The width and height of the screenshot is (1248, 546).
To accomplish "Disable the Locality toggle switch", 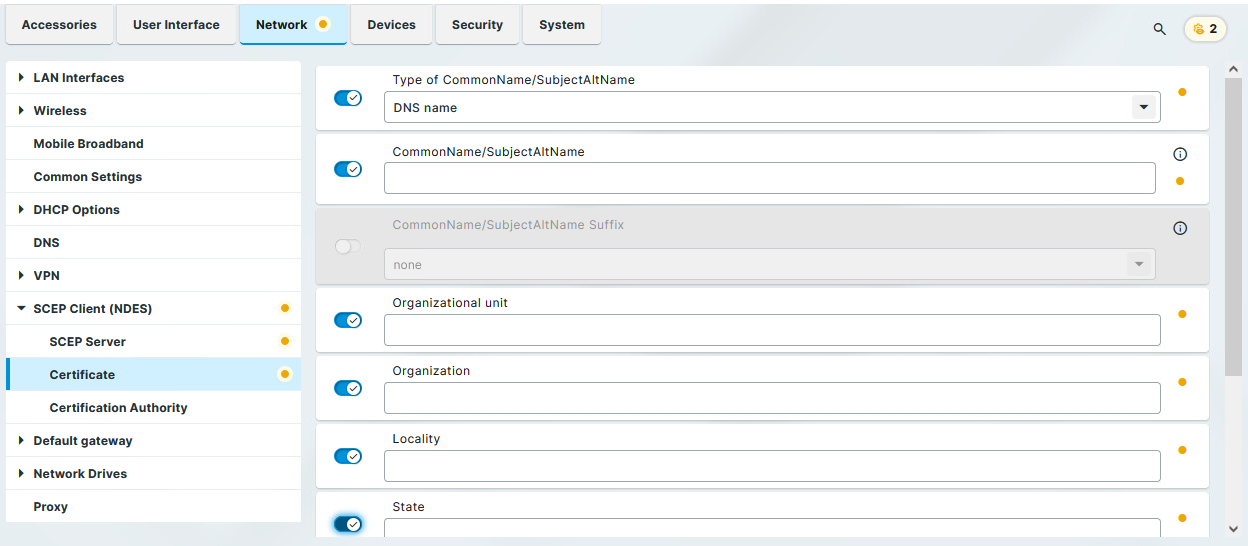I will pos(347,456).
